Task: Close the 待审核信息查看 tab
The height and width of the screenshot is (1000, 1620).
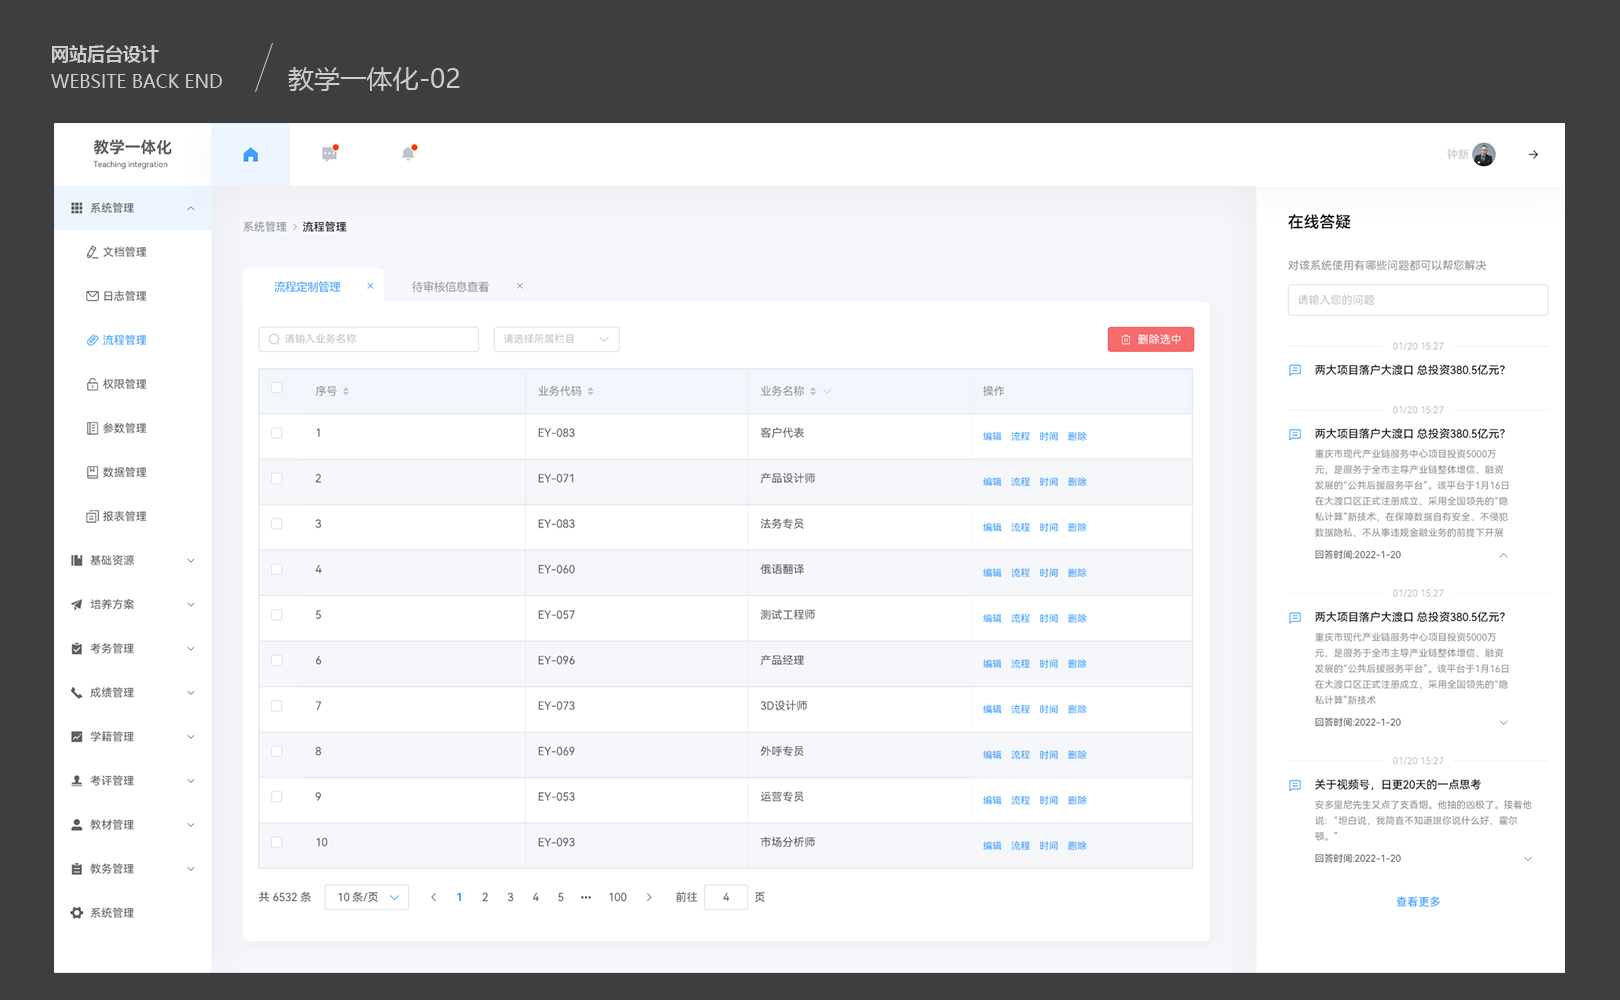Action: tap(520, 286)
